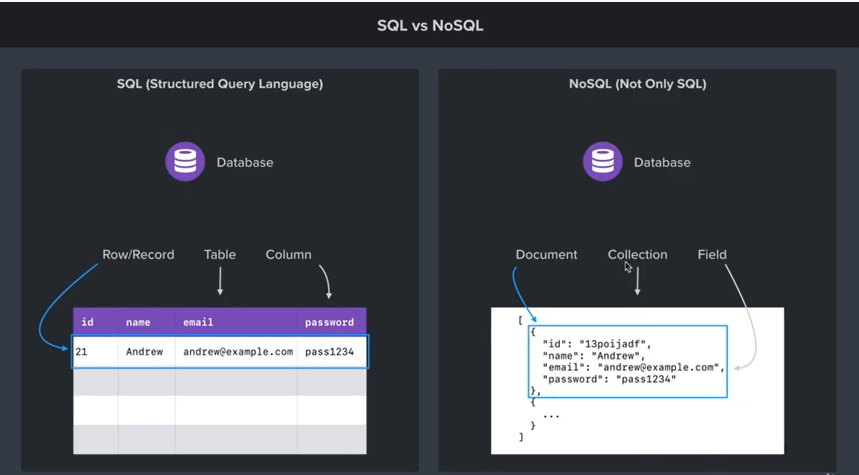The image size is (859, 475).
Task: Select the SQL (Structured Query Language) heading
Action: pyautogui.click(x=220, y=84)
